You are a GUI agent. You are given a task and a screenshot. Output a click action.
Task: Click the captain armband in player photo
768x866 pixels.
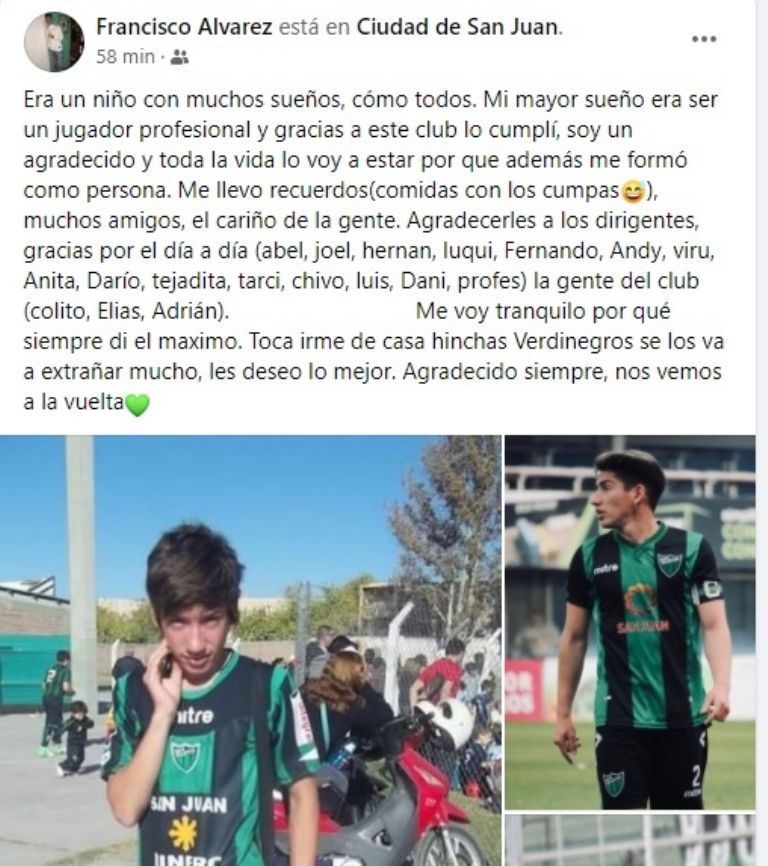point(710,589)
